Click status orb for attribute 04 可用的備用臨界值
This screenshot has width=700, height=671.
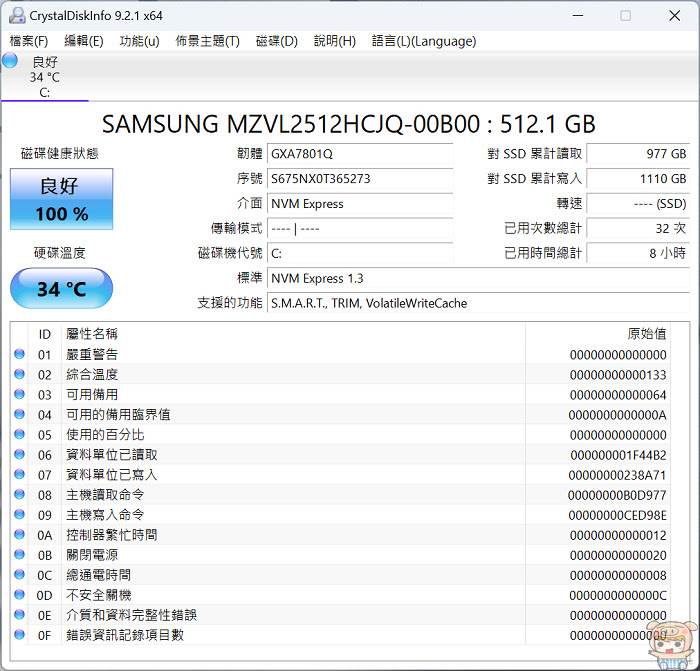point(19,414)
